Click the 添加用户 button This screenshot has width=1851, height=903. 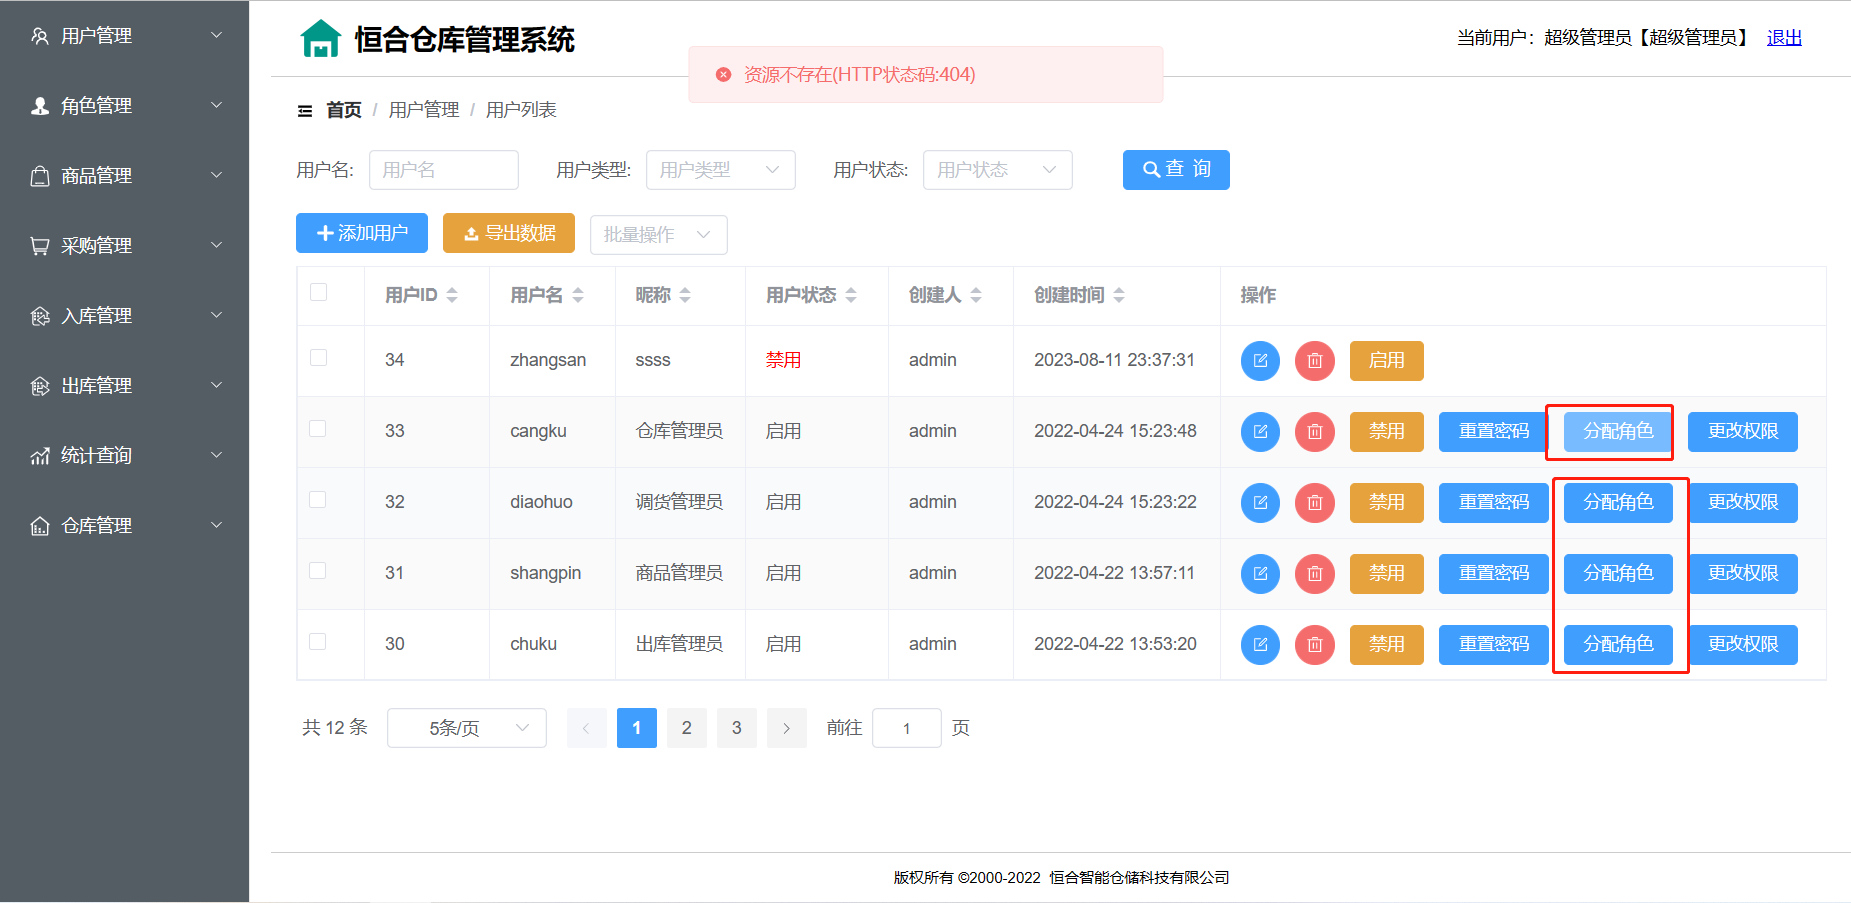point(362,233)
